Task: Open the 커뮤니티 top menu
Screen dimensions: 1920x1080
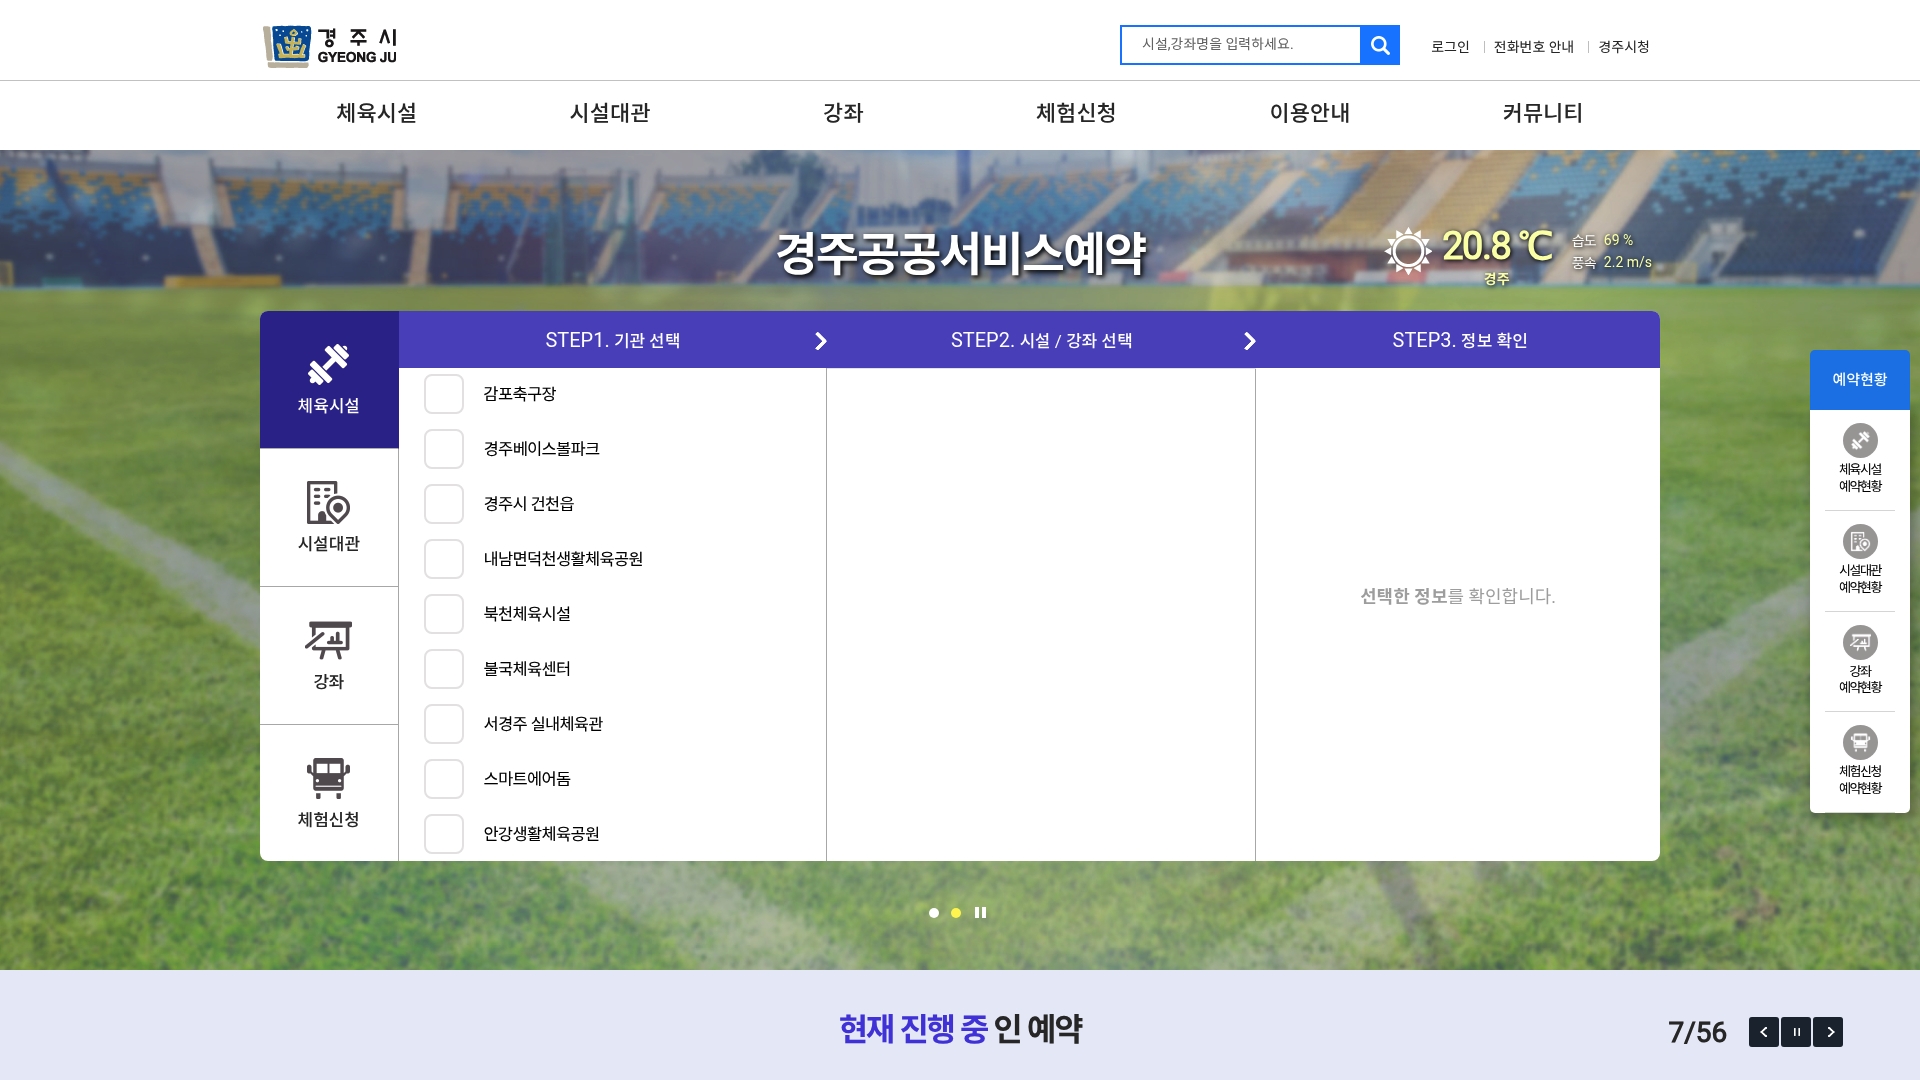Action: coord(1543,113)
